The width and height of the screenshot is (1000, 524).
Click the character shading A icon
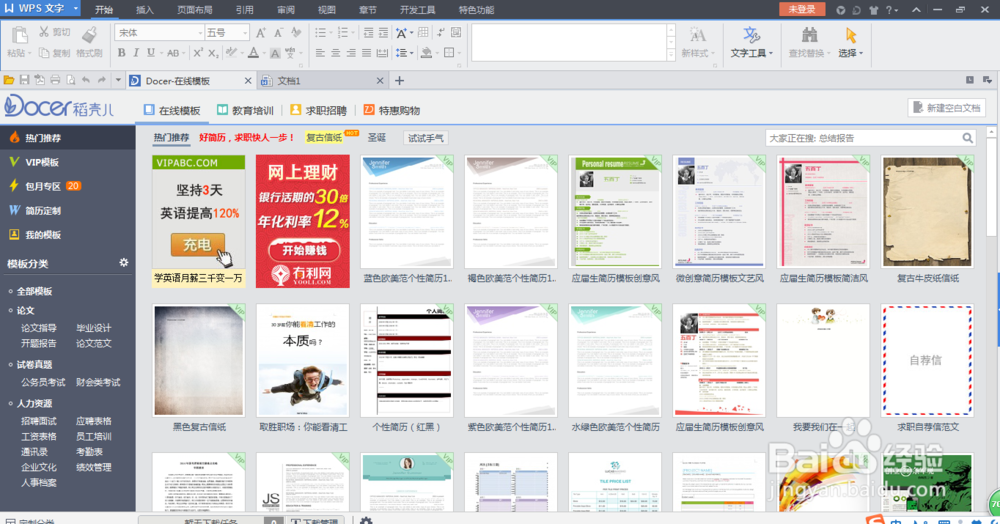275,54
